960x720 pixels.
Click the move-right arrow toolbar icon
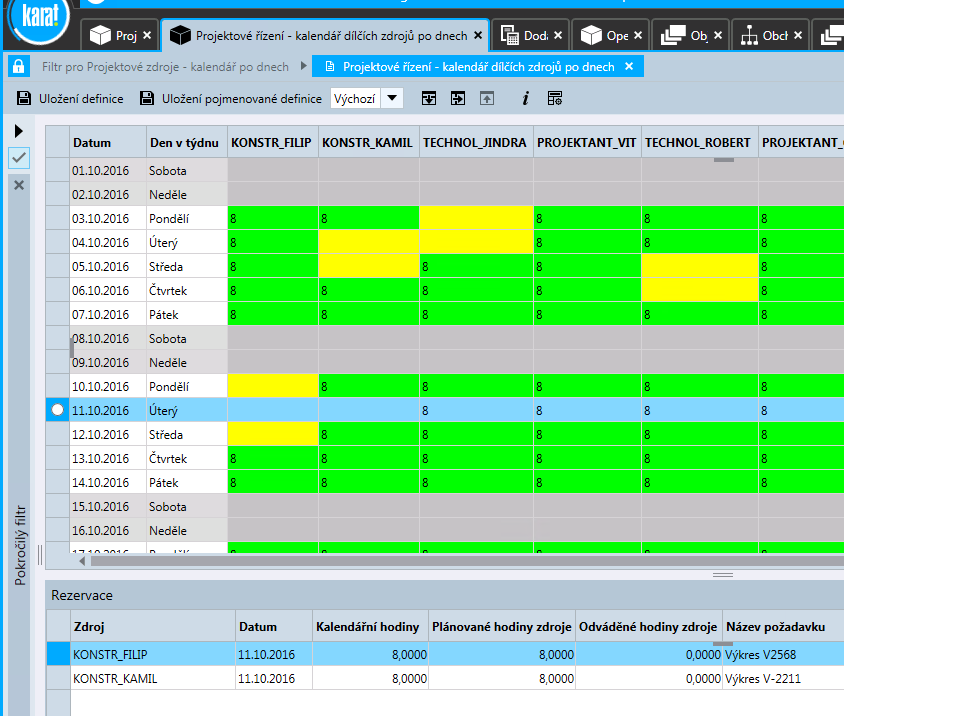[457, 98]
